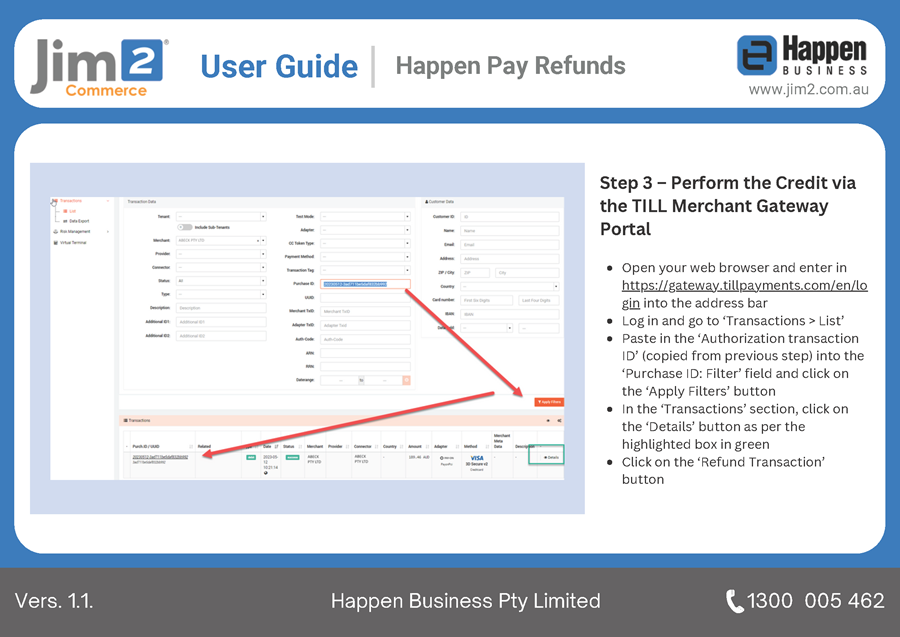Open the Tenant dropdown
Viewport: 900px width, 637px height.
click(221, 217)
